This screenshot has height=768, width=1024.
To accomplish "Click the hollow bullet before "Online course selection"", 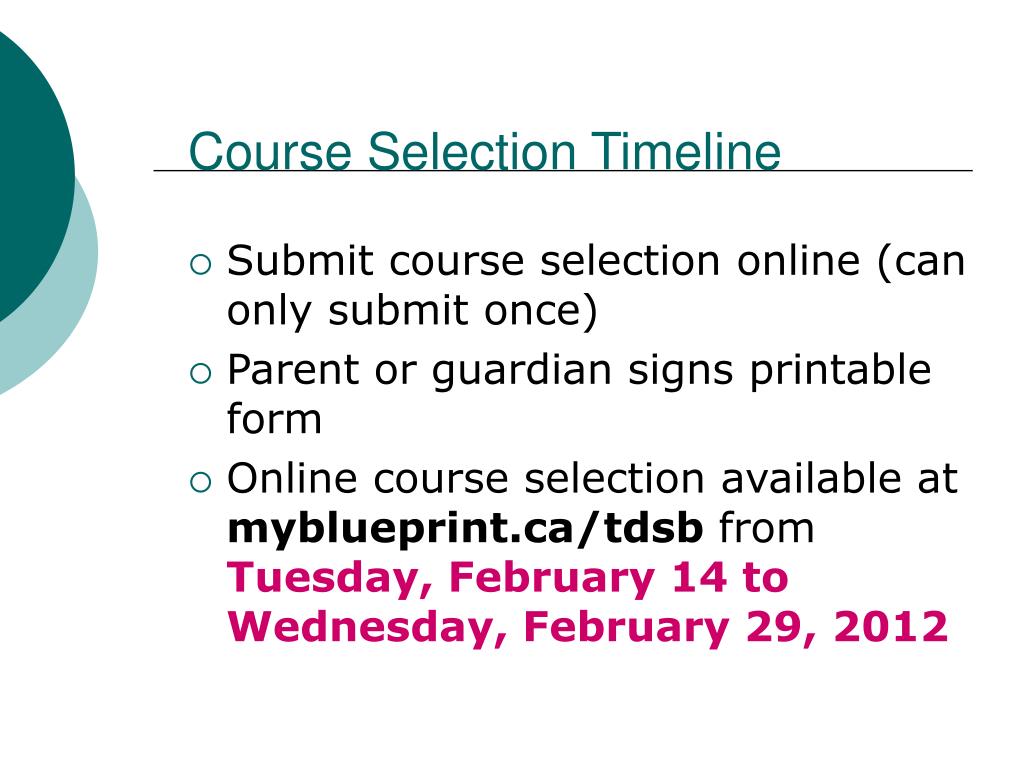I will [199, 483].
